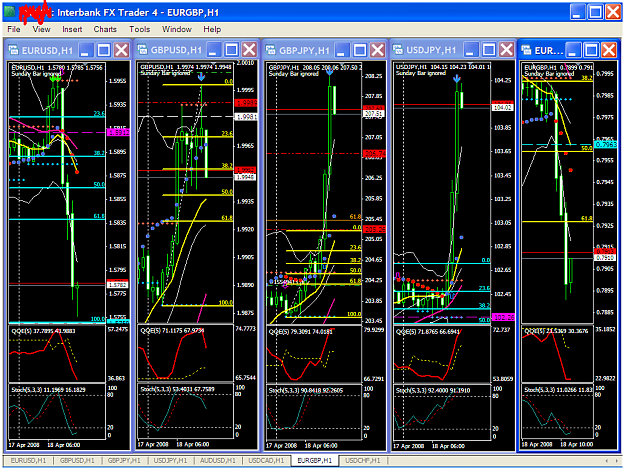Image resolution: width=625 pixels, height=470 pixels.
Task: Close the USDJPY,H1 chart window
Action: click(506, 50)
